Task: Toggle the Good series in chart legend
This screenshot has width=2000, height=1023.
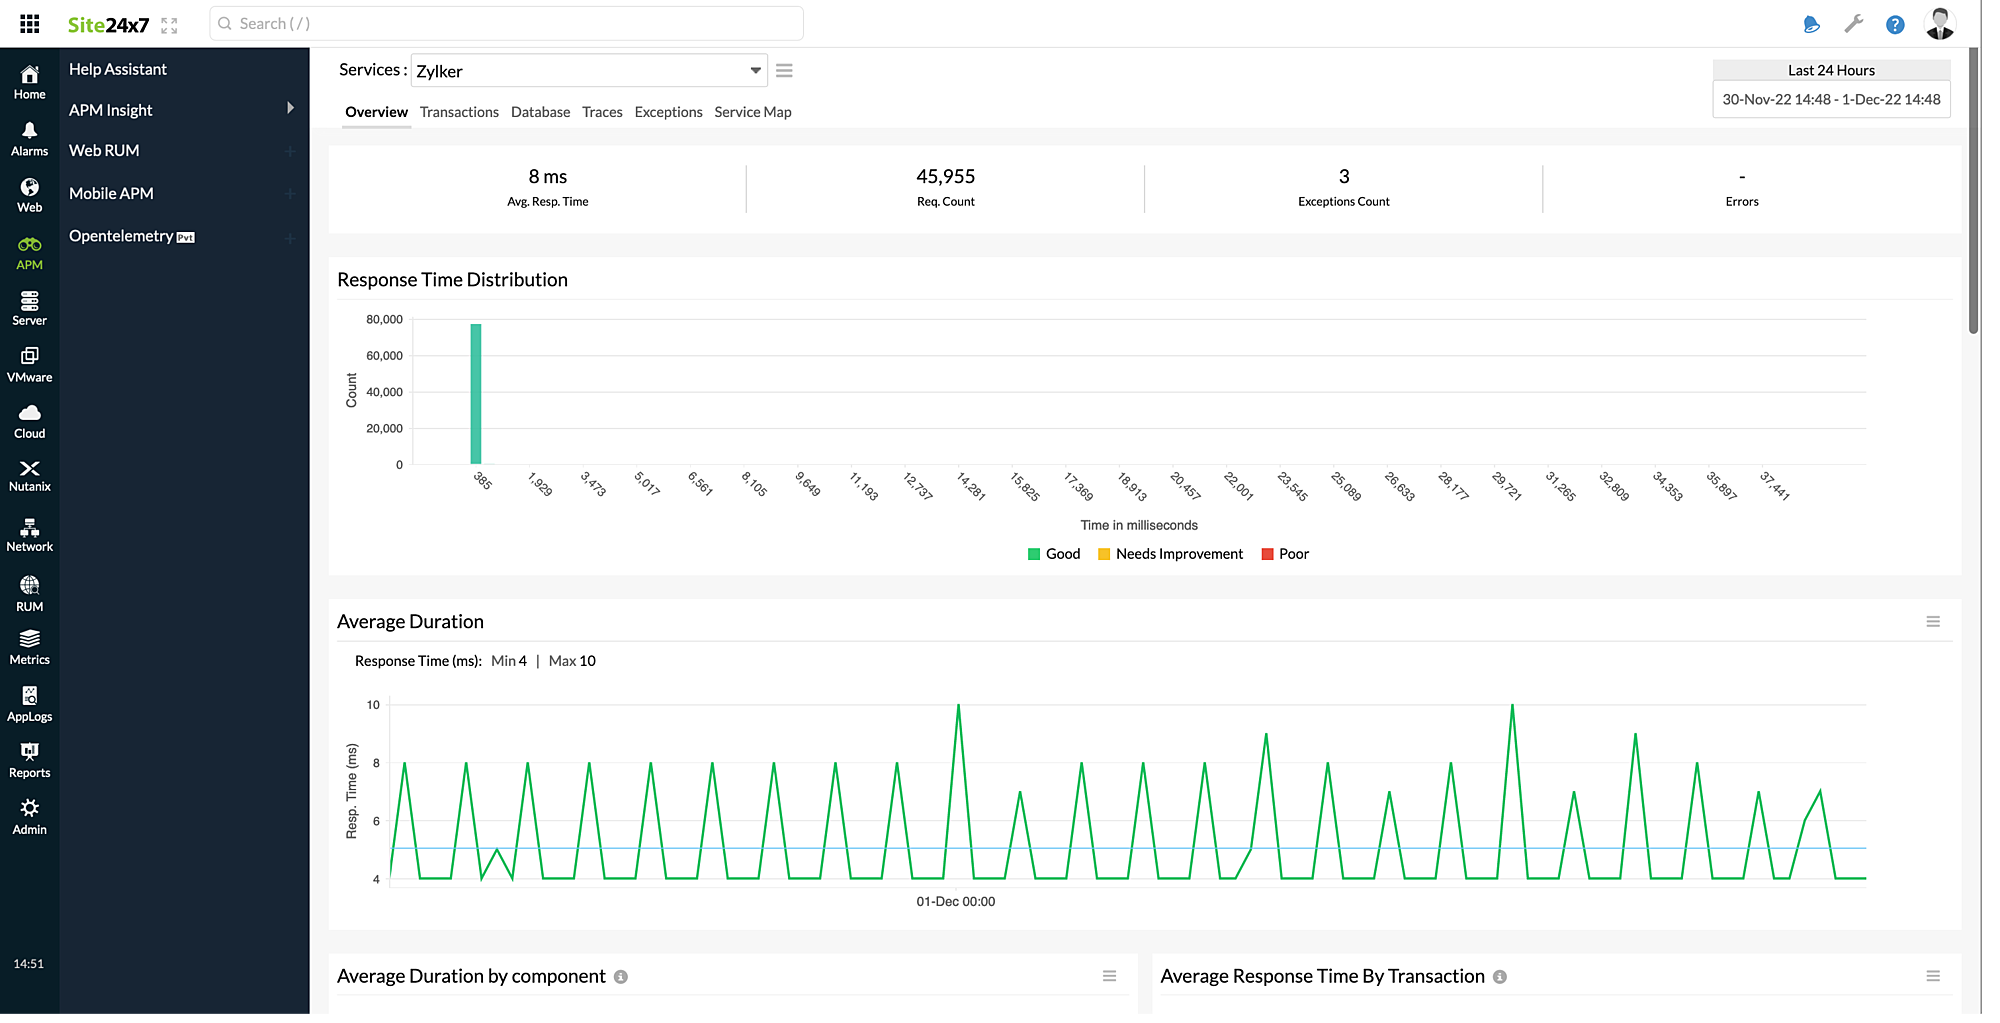Action: coord(1054,554)
